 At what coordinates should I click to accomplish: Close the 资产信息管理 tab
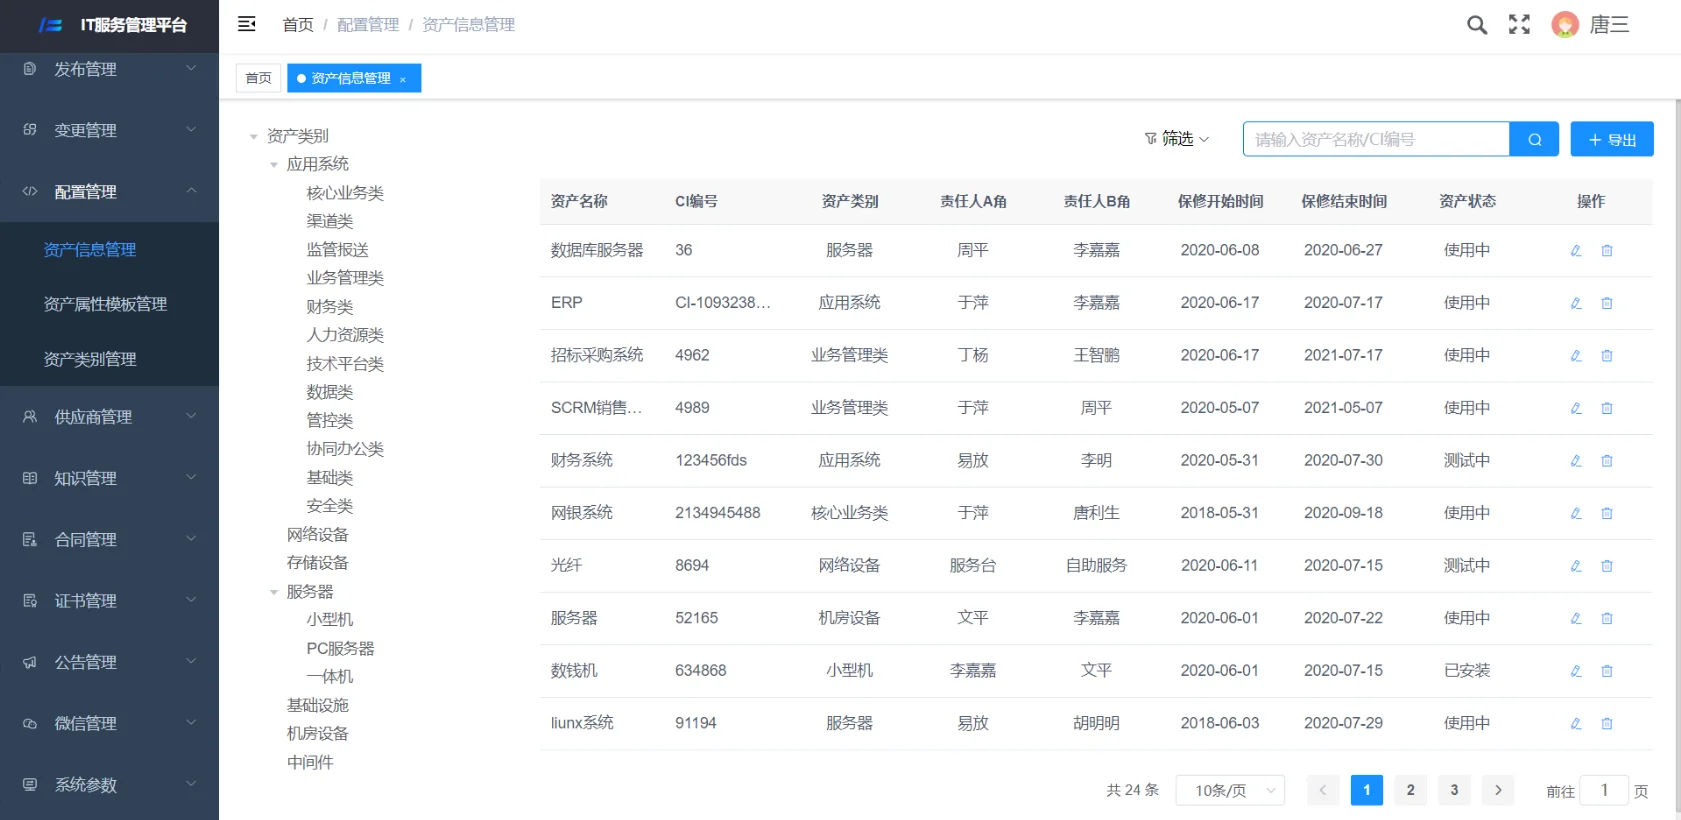click(x=403, y=79)
